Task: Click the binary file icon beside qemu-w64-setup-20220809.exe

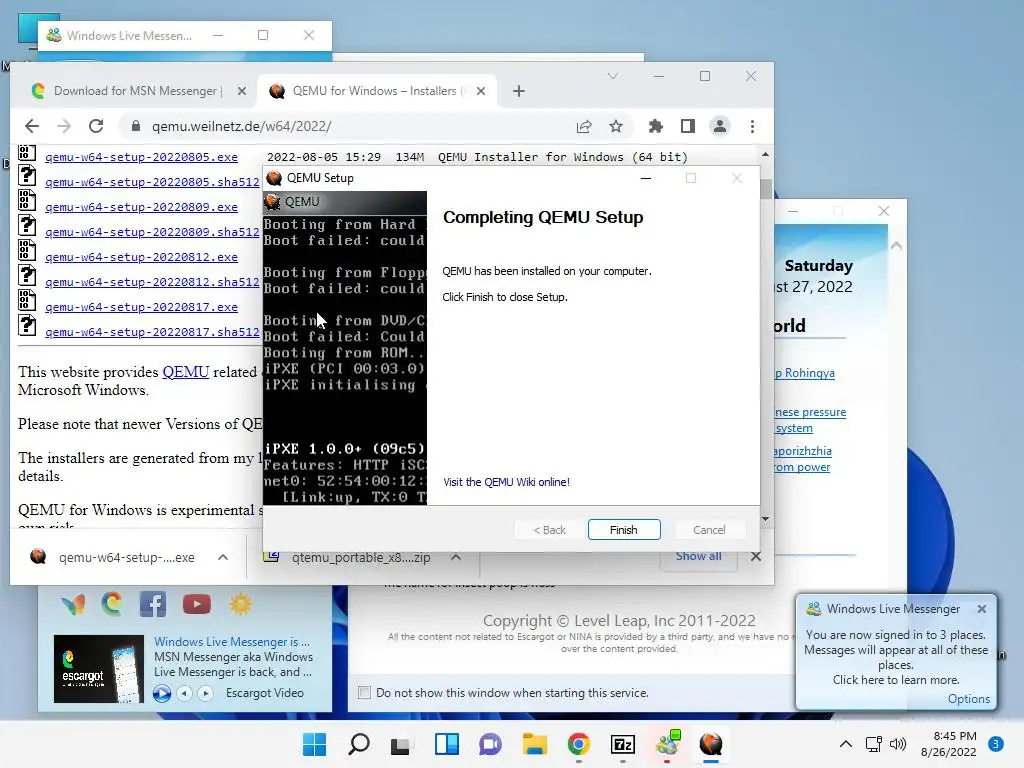Action: click(x=27, y=200)
